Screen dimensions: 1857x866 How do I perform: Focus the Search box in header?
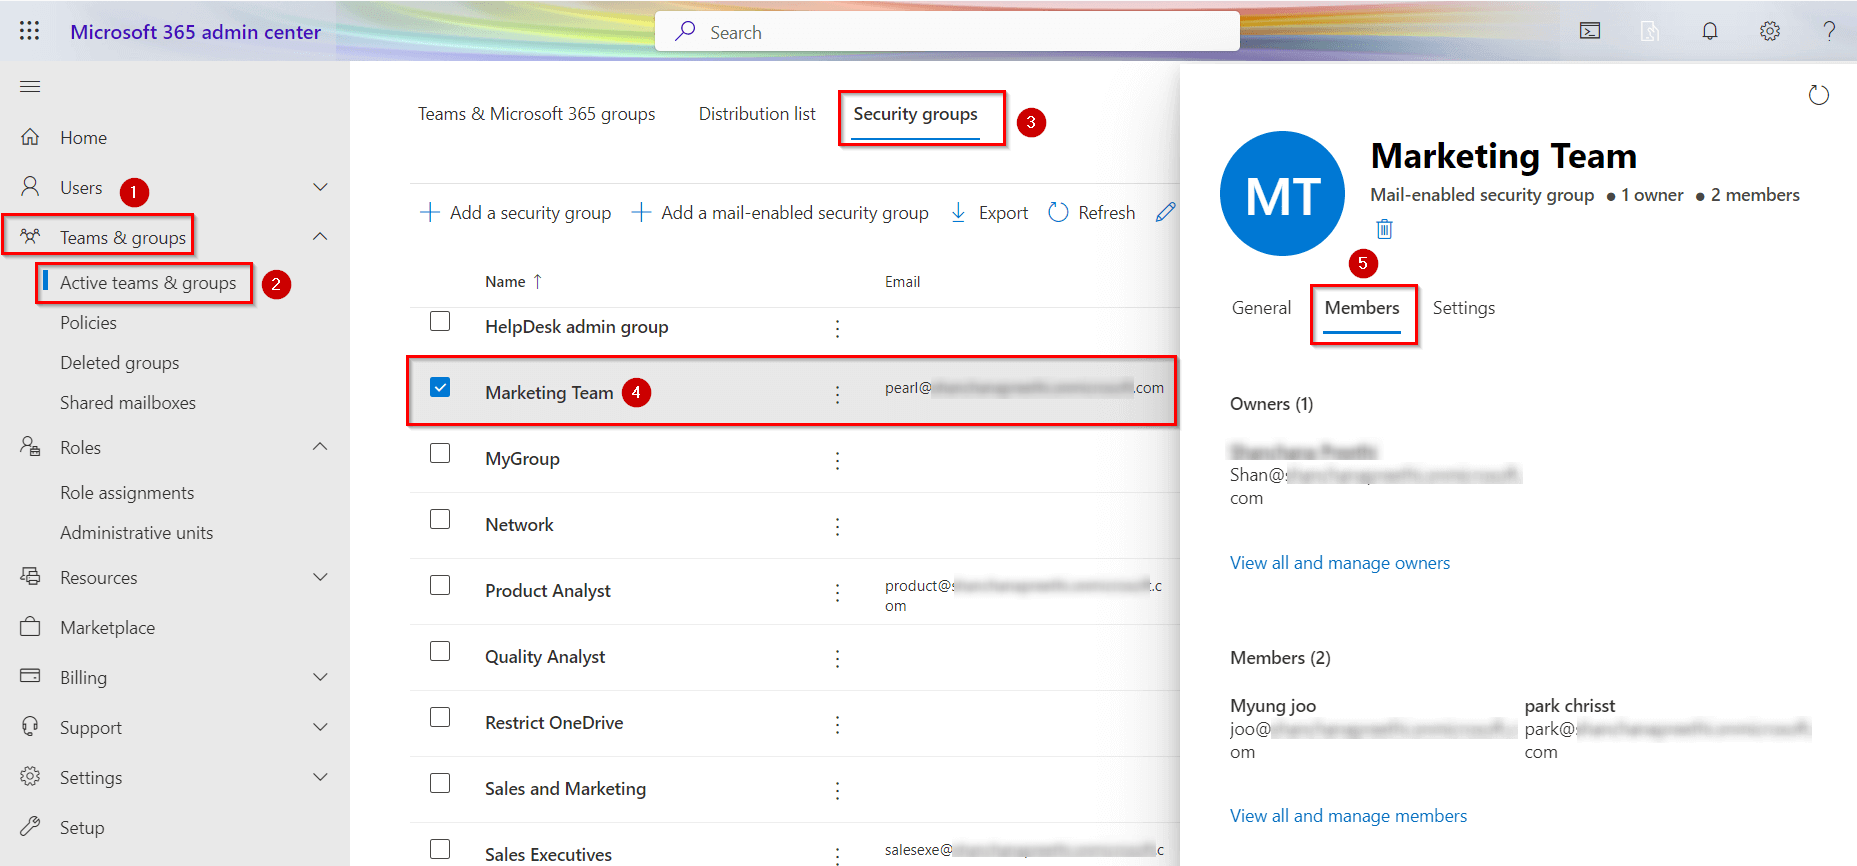(947, 31)
